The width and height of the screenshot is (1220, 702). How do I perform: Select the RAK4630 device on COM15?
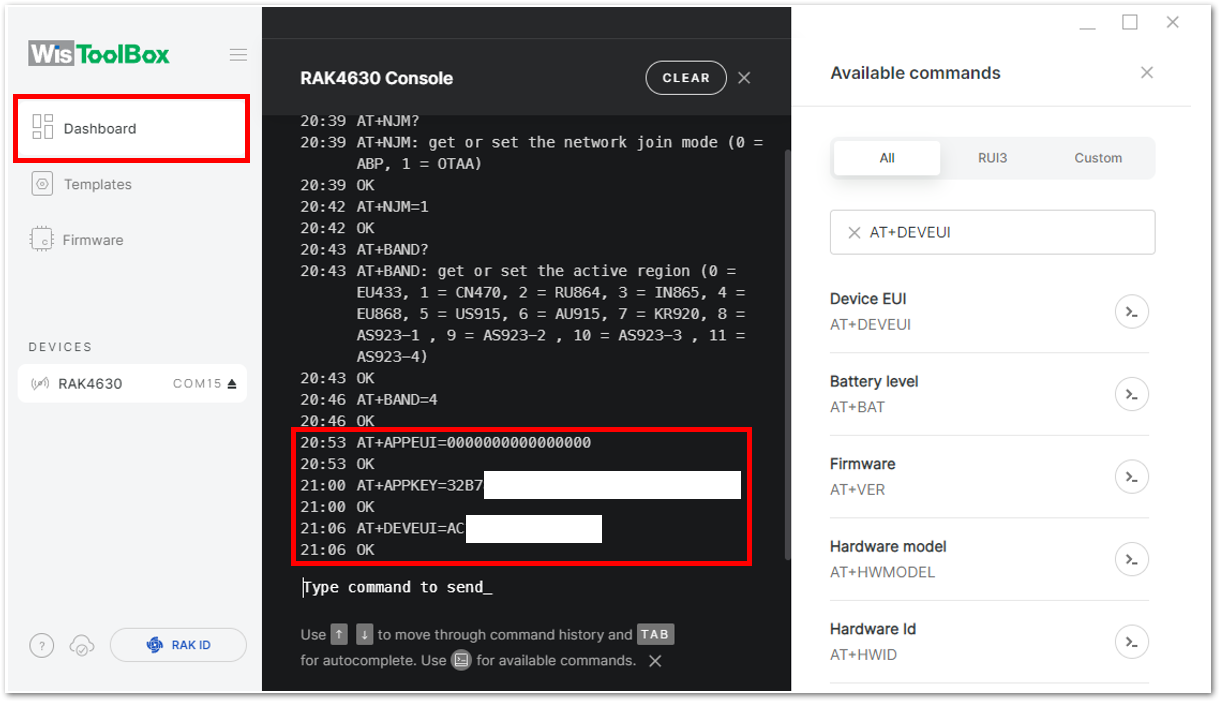pos(131,383)
